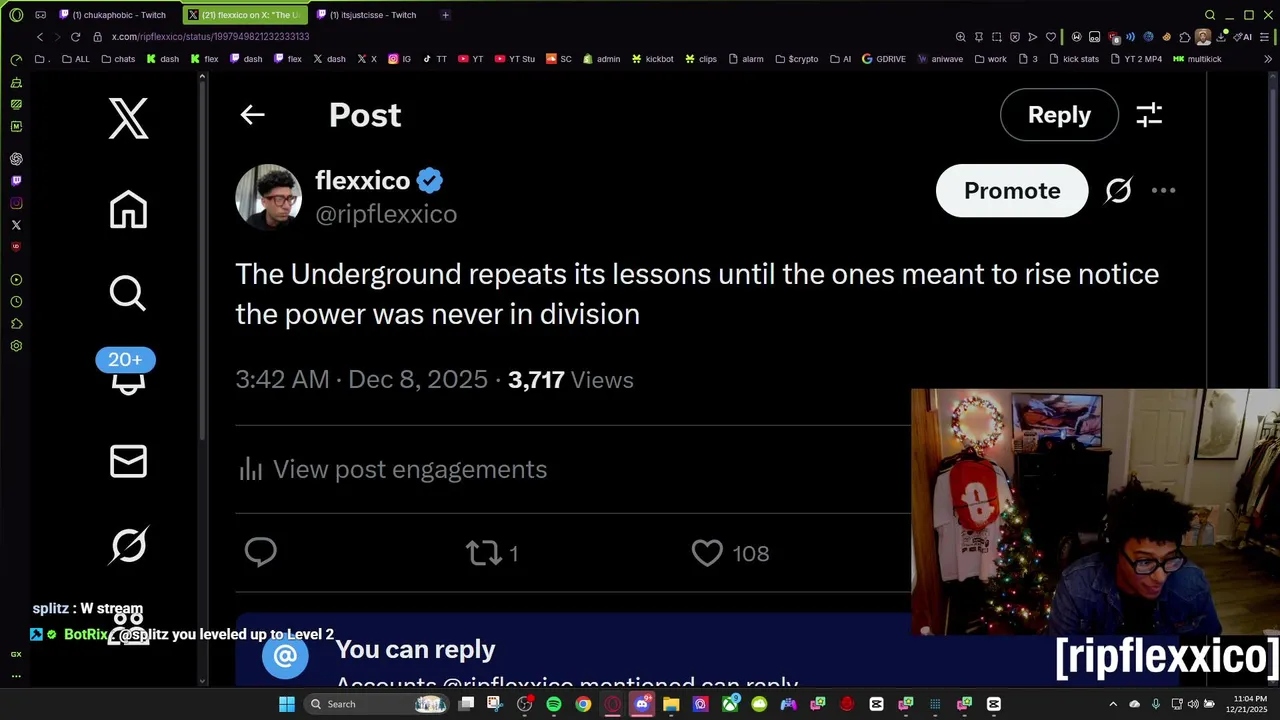Open the three-dot more menu on post

tap(1163, 190)
